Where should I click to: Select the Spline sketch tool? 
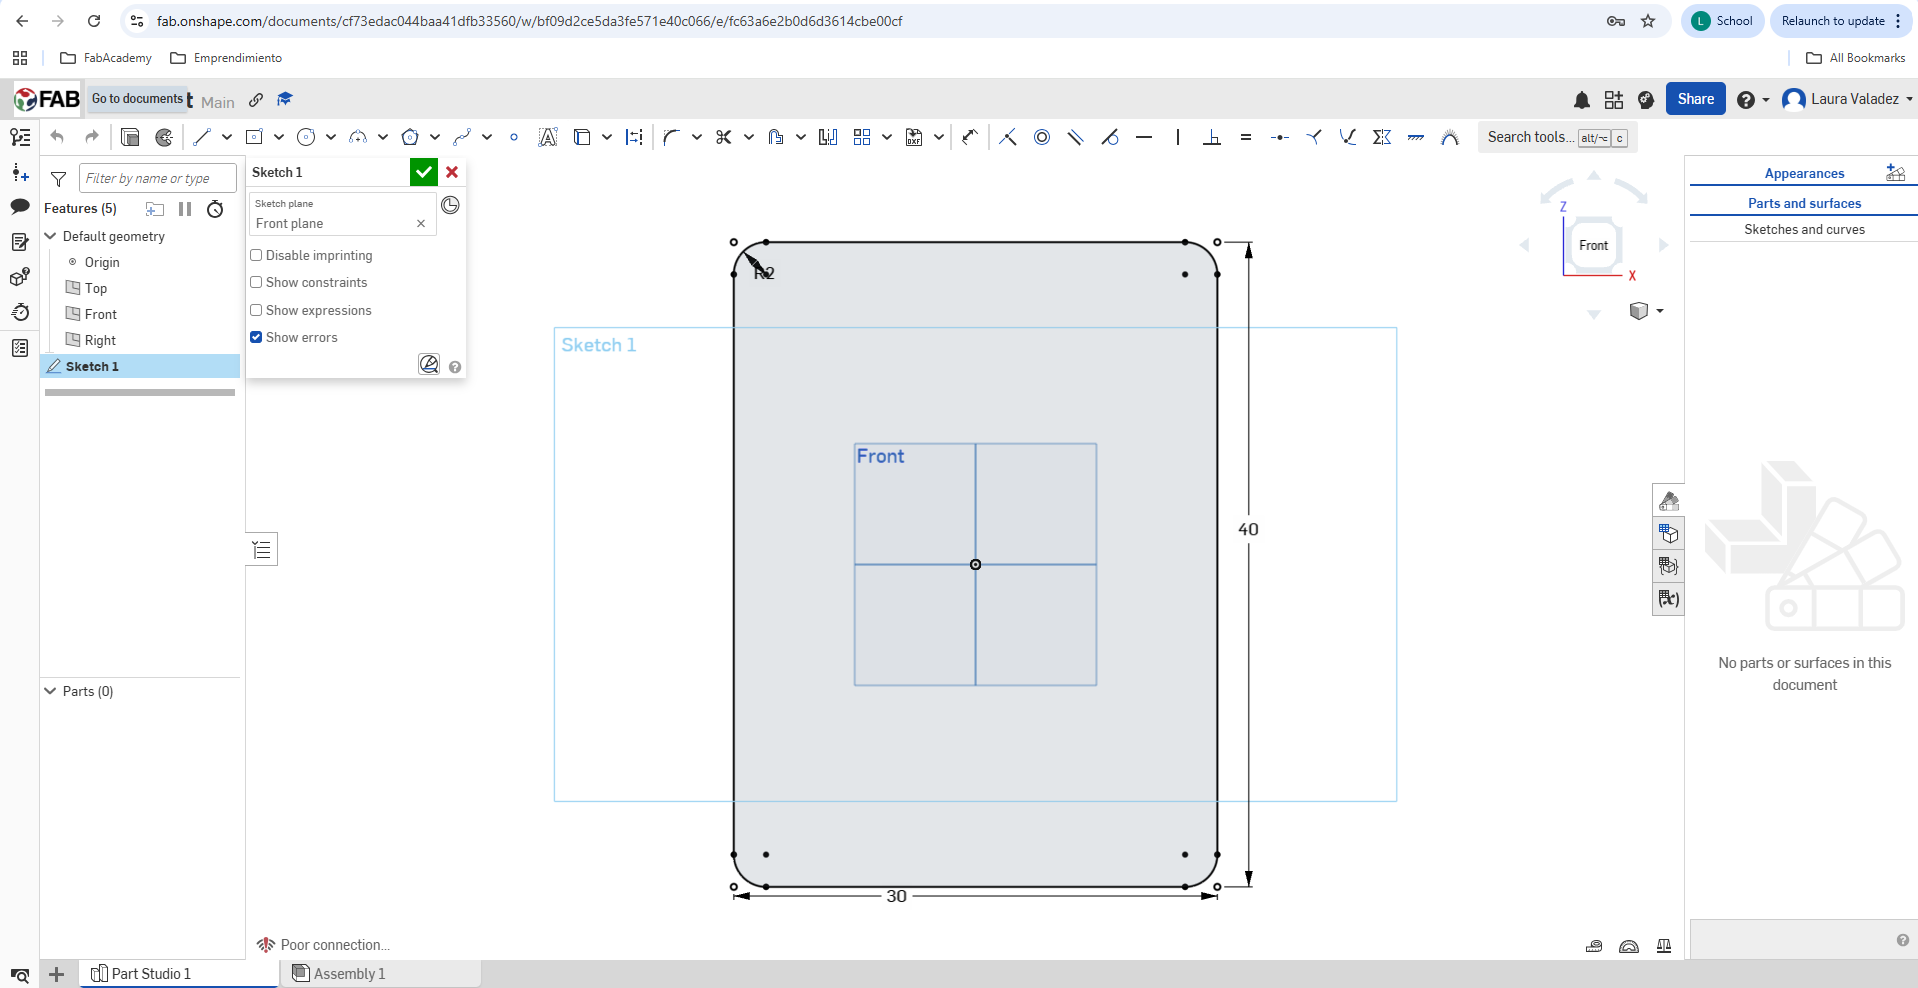pyautogui.click(x=462, y=137)
